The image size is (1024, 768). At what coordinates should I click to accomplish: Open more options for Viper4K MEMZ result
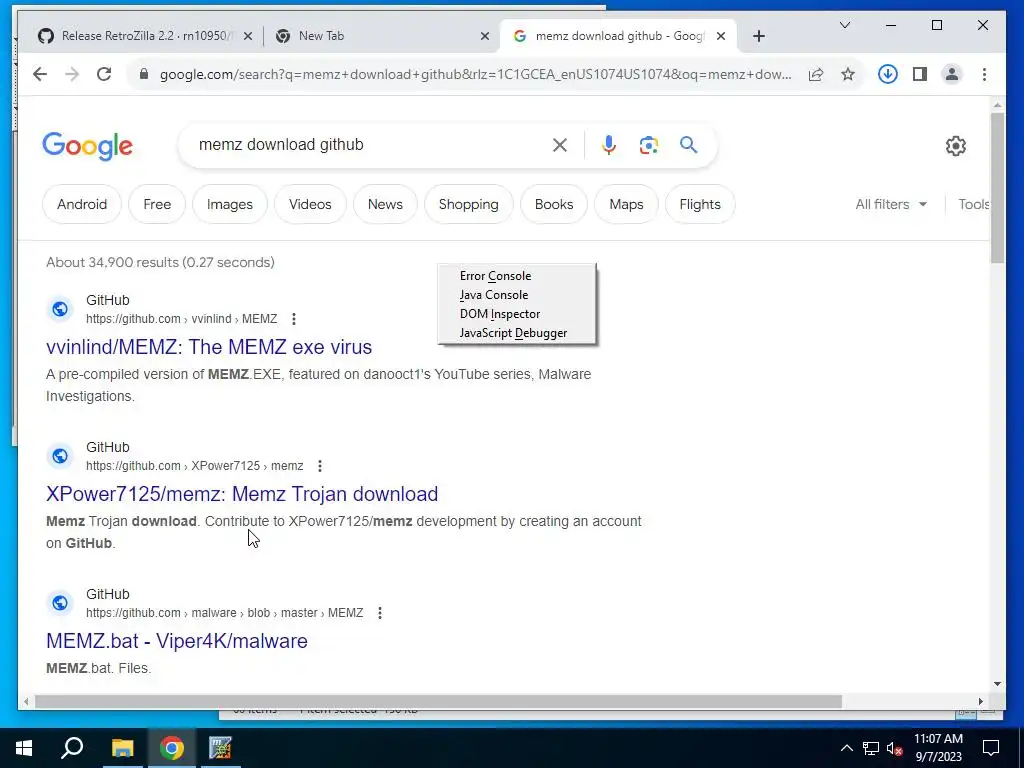(x=379, y=613)
